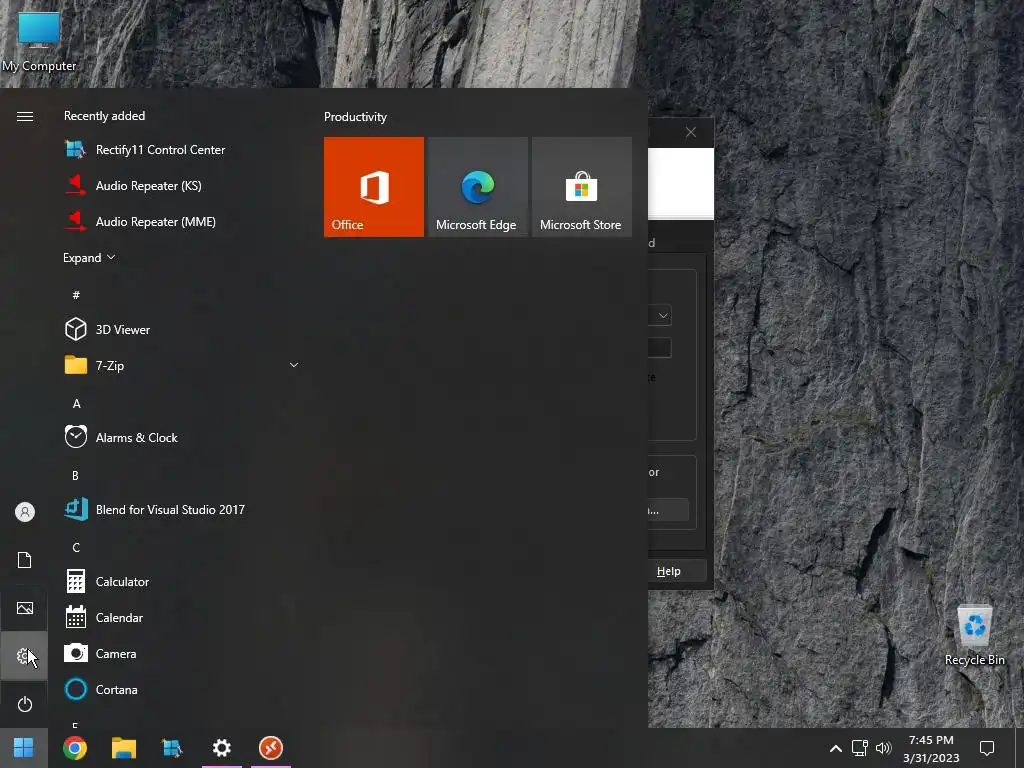Viewport: 1024px width, 768px height.
Task: Click the # letter group header
Action: point(76,295)
